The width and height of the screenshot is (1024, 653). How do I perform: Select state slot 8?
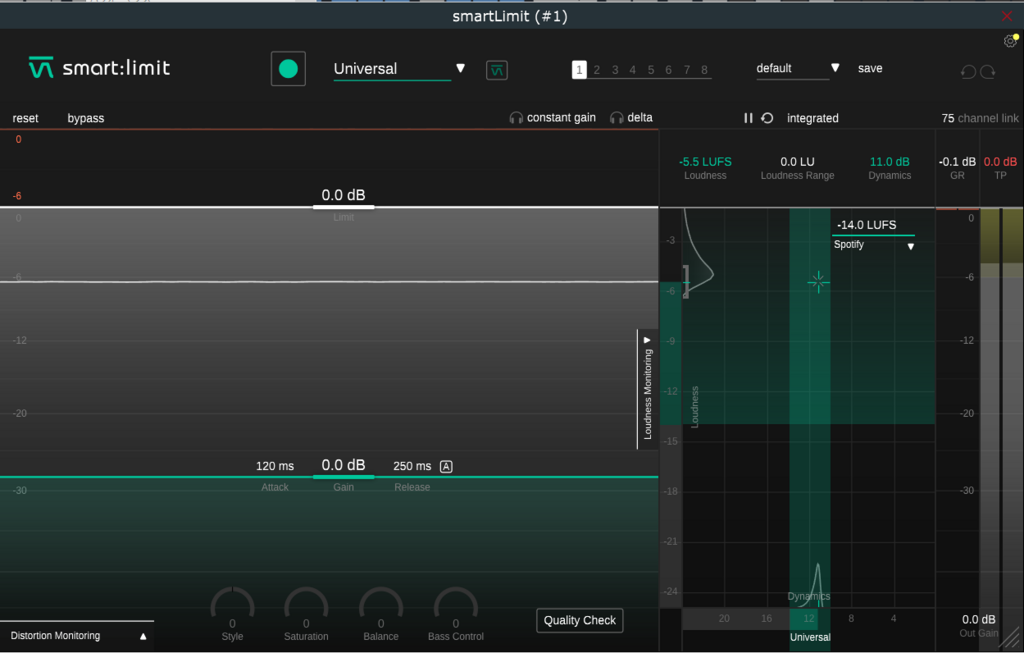[705, 70]
